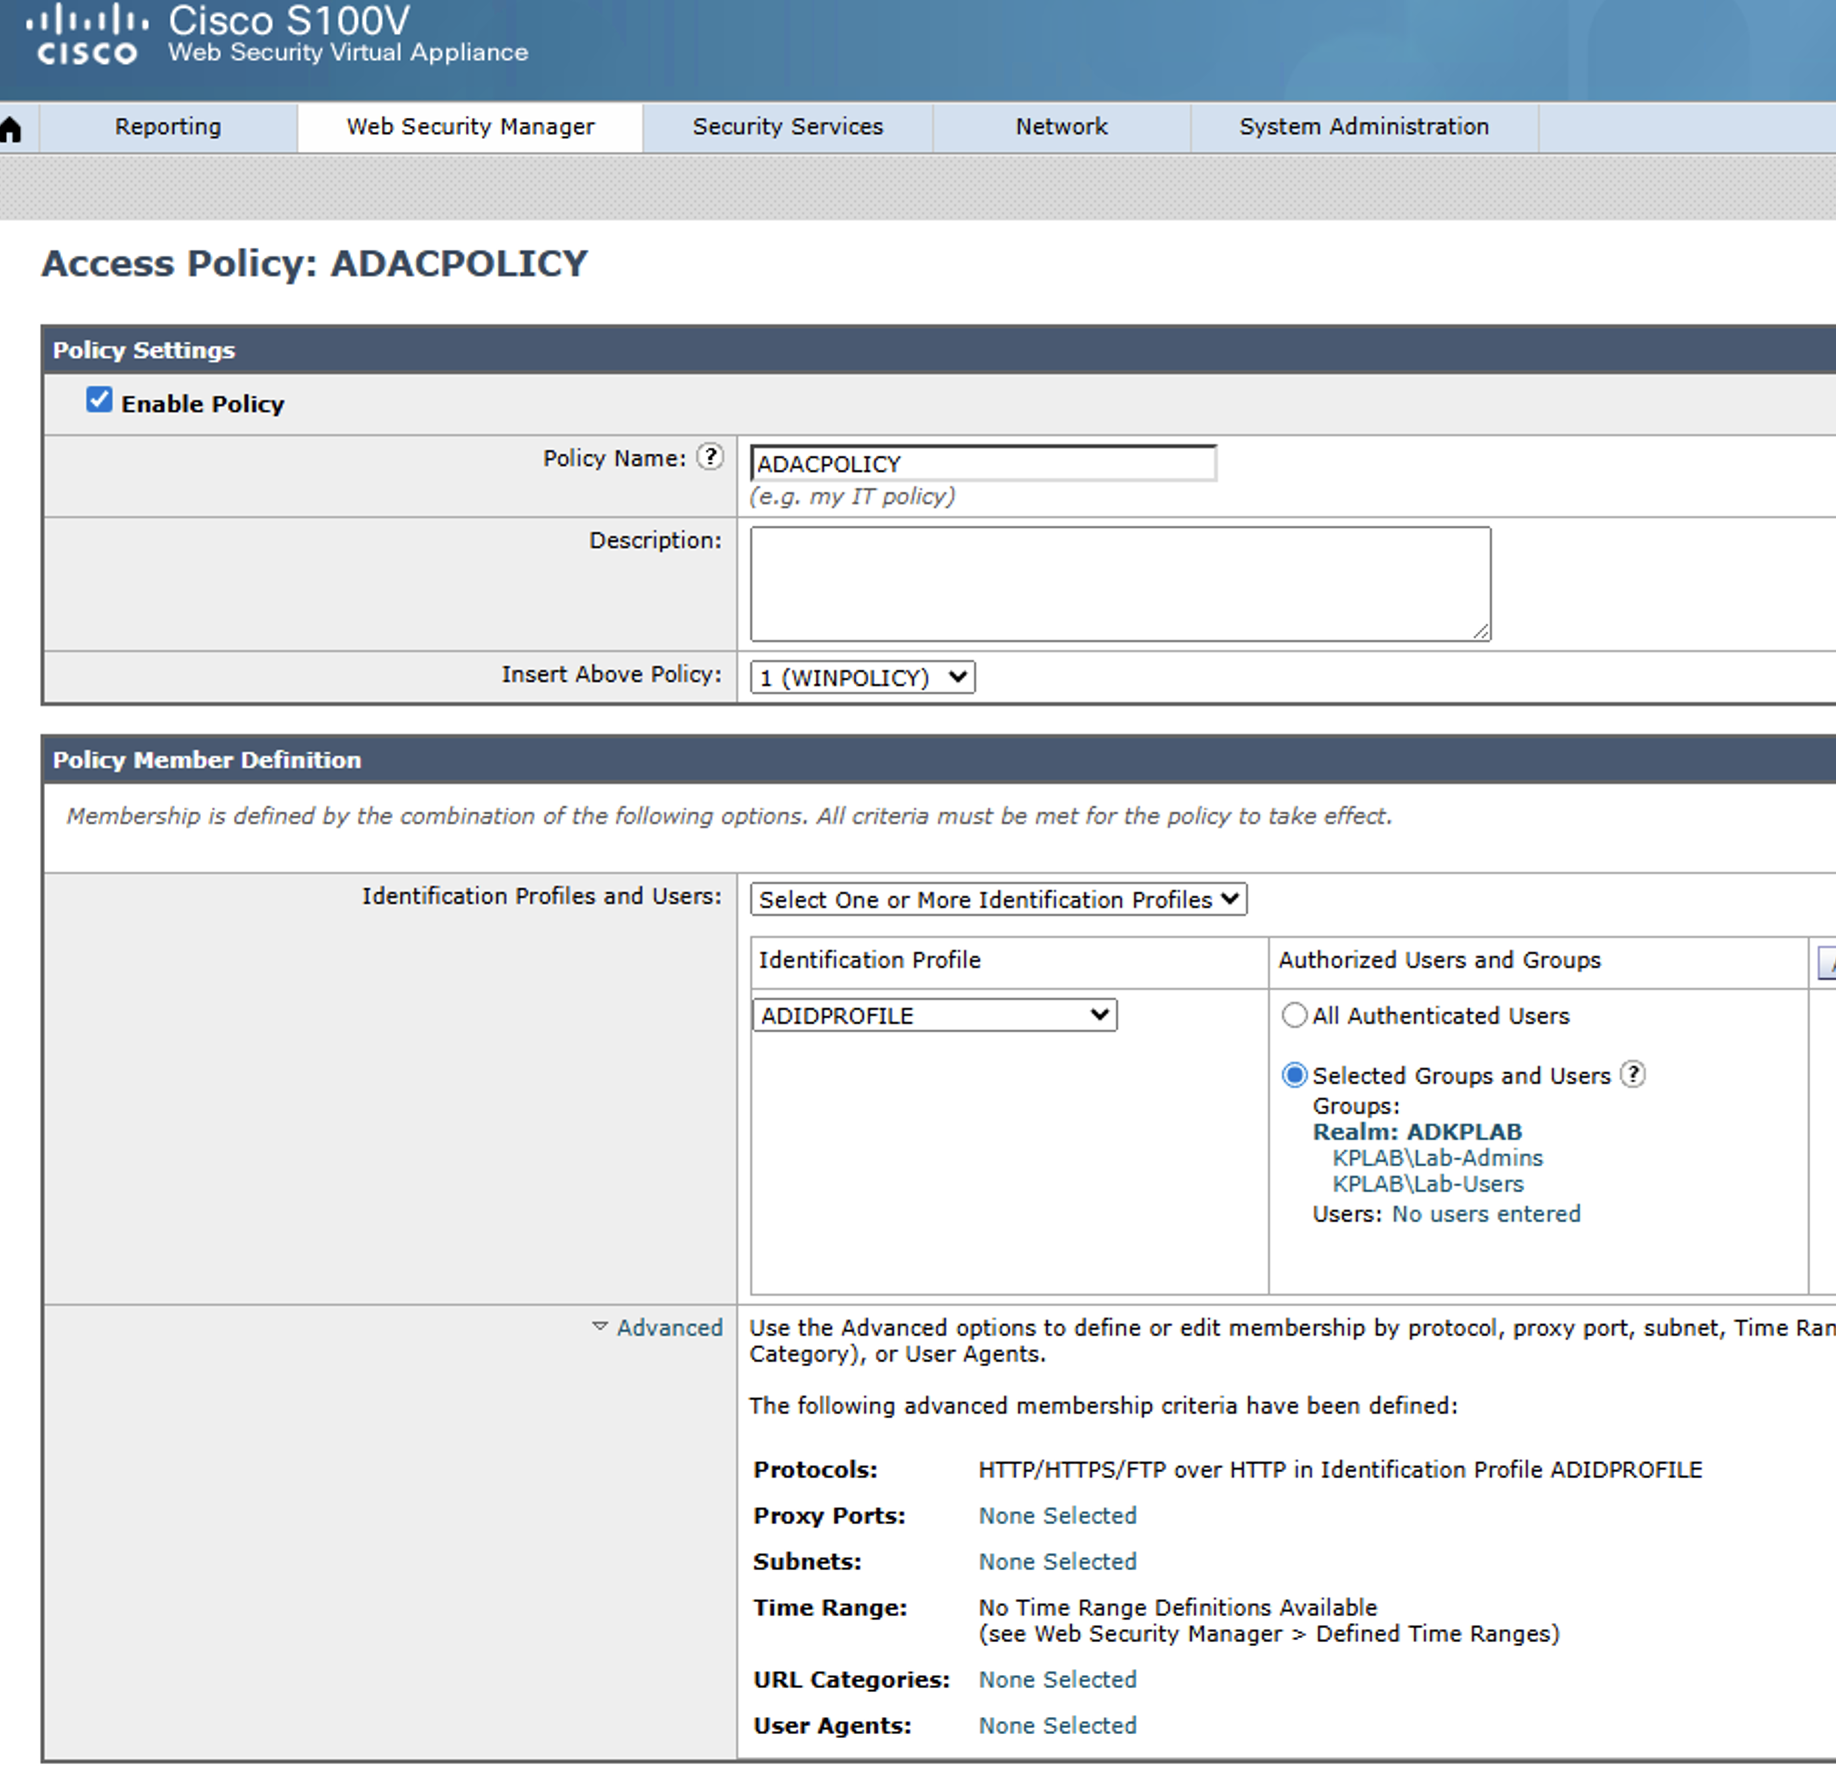The image size is (1836, 1770).
Task: Collapse the Advanced membership section
Action: coord(657,1327)
